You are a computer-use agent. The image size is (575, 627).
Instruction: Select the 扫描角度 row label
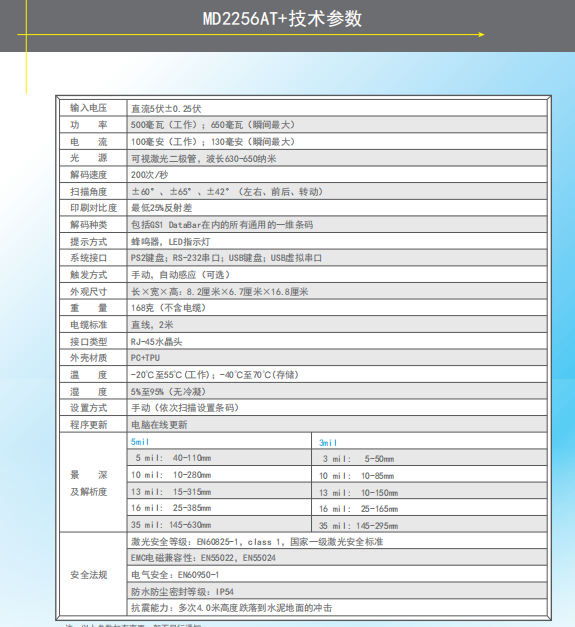[x=89, y=192]
